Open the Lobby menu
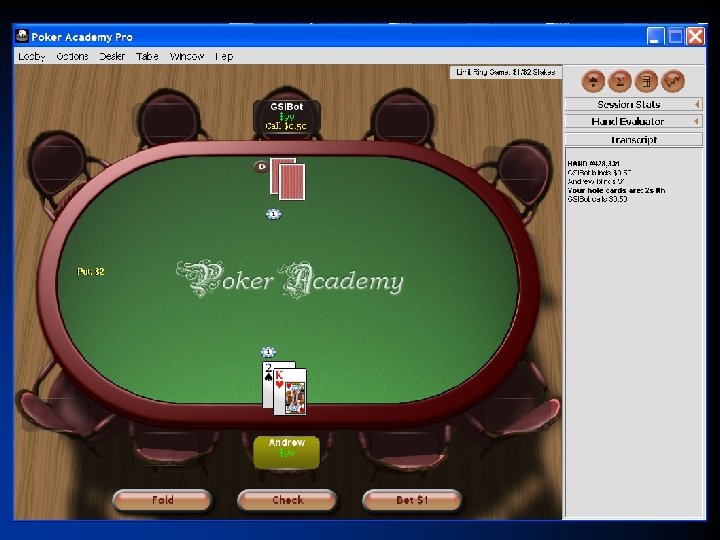The height and width of the screenshot is (540, 720). pyautogui.click(x=32, y=56)
